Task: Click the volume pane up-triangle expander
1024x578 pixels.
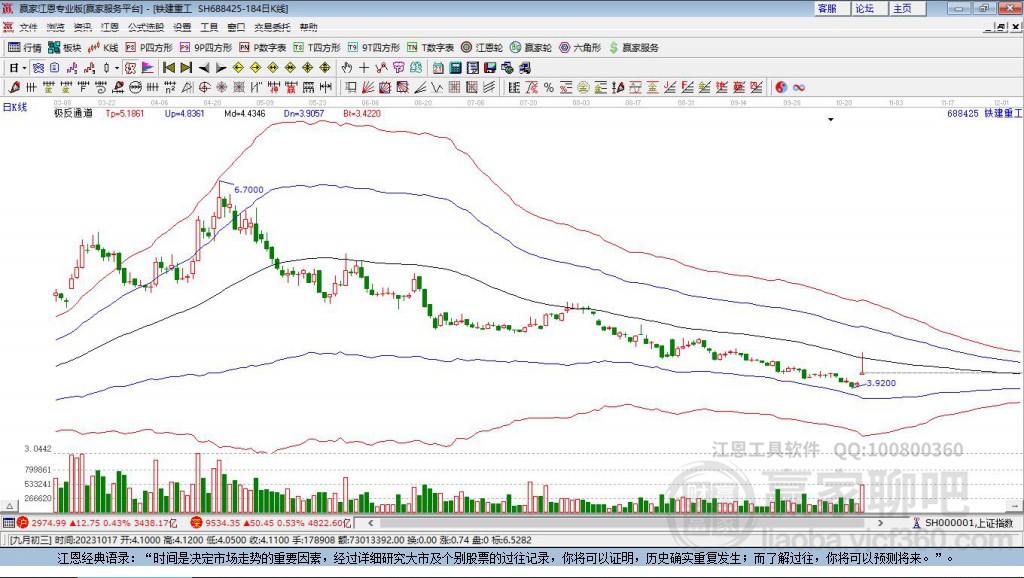Action: 10,506
